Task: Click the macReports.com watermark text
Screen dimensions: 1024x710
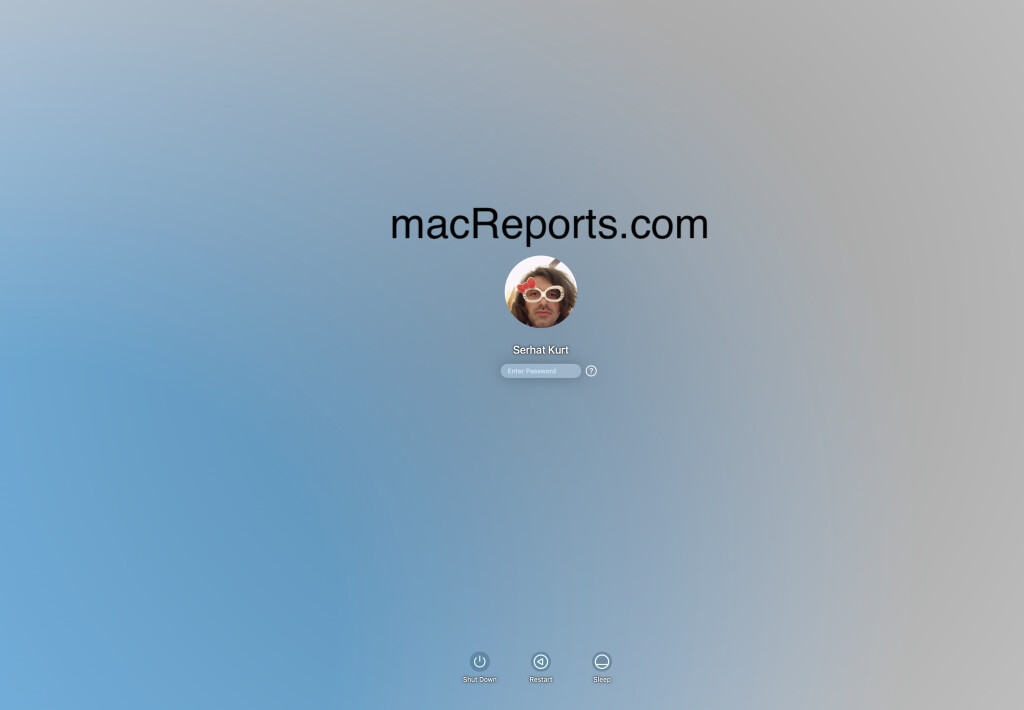Action: coord(549,224)
